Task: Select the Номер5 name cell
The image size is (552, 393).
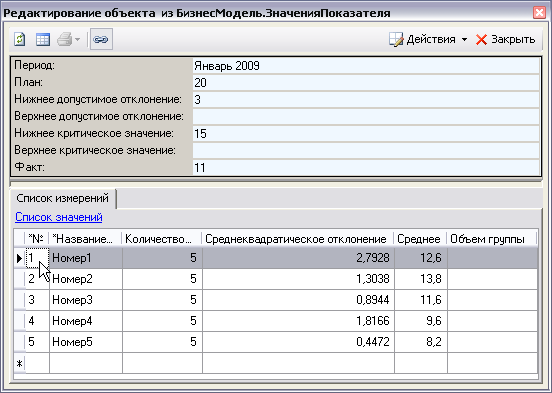Action: pos(86,342)
